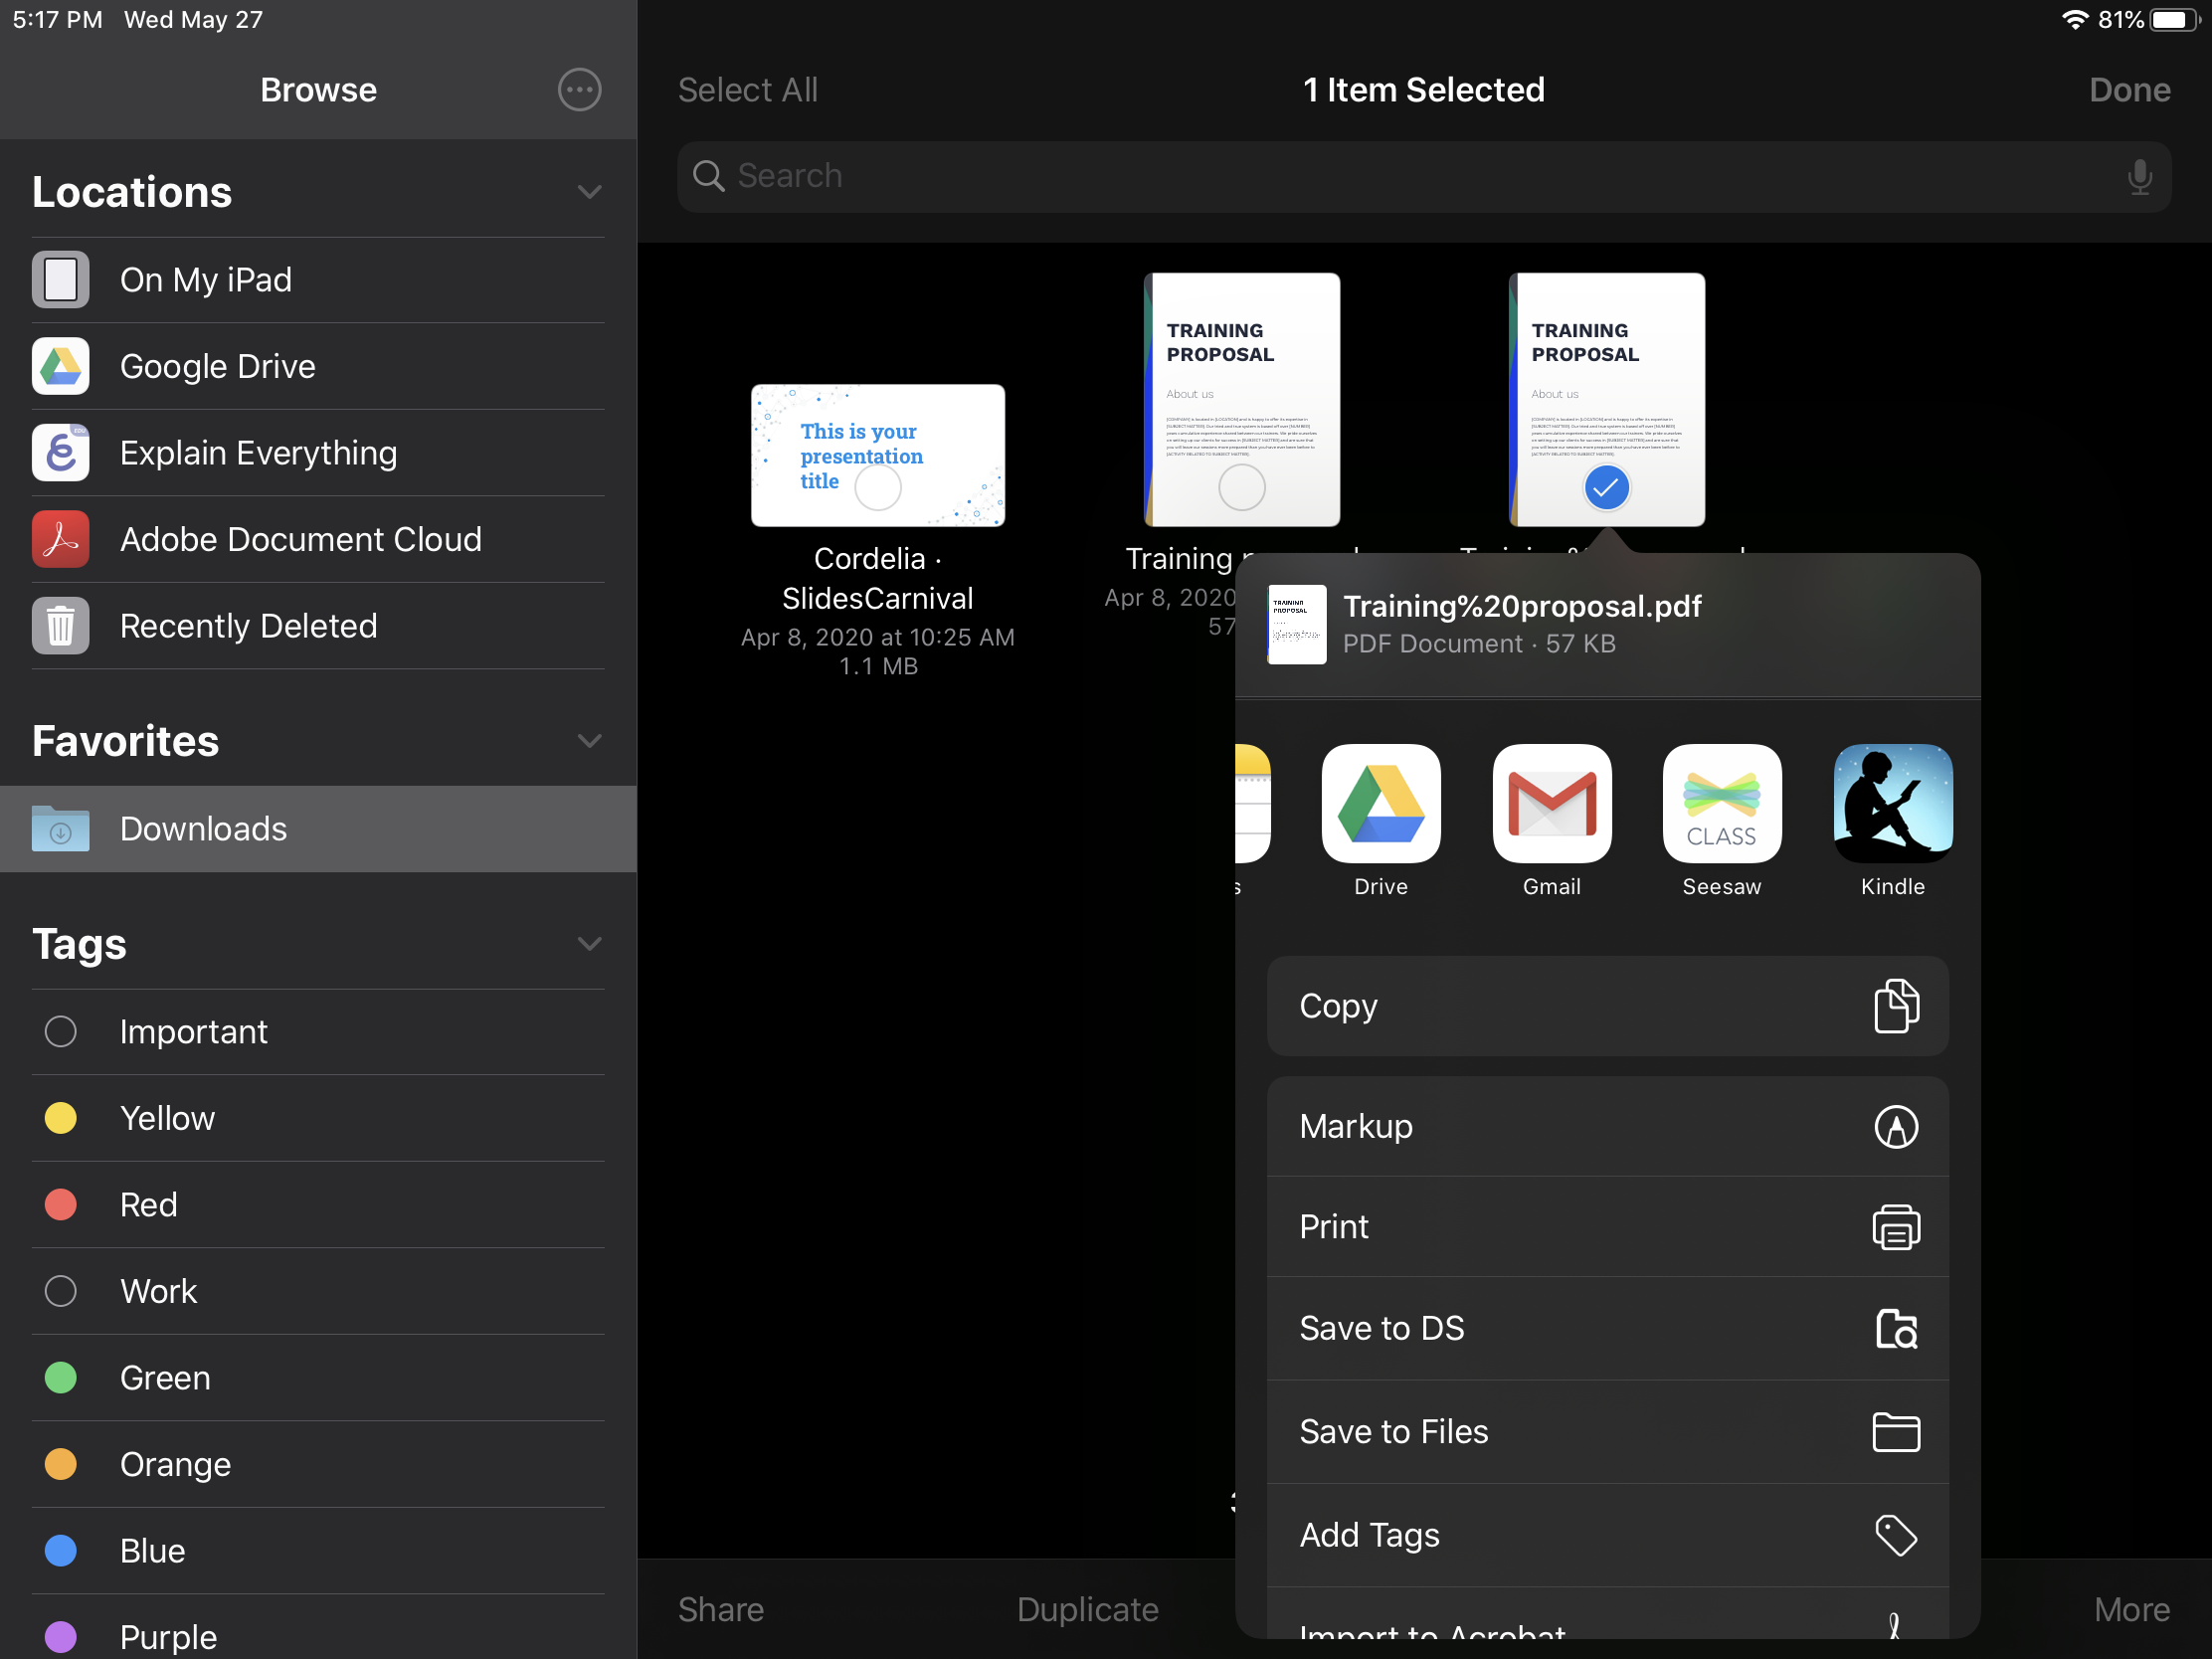This screenshot has height=1659, width=2212.
Task: Open the Cordelia SlidesCarnival thumbnail
Action: coord(878,455)
